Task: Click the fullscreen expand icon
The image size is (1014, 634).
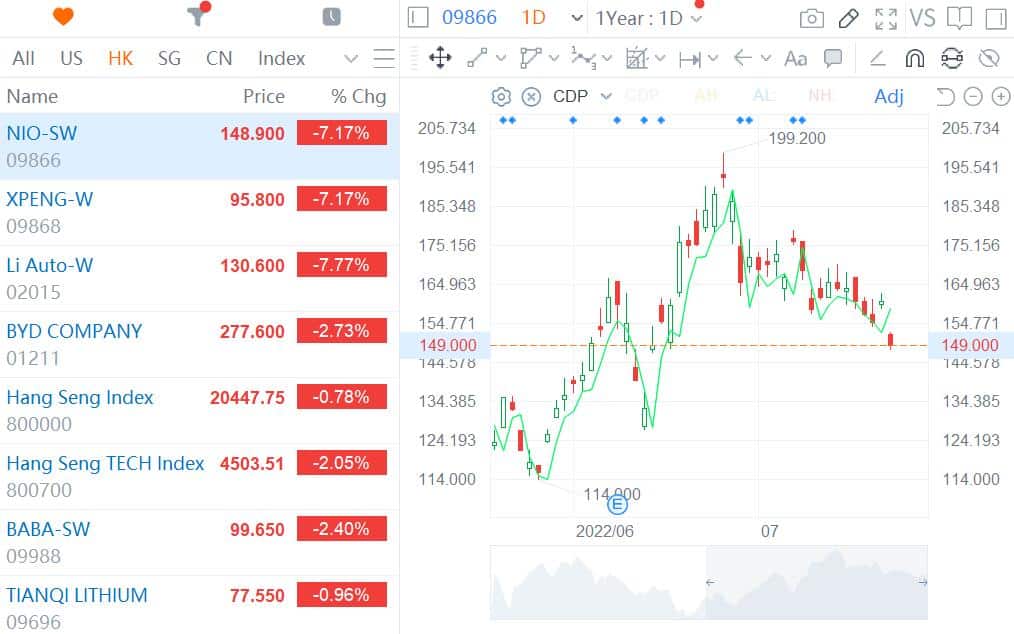Action: 884,17
